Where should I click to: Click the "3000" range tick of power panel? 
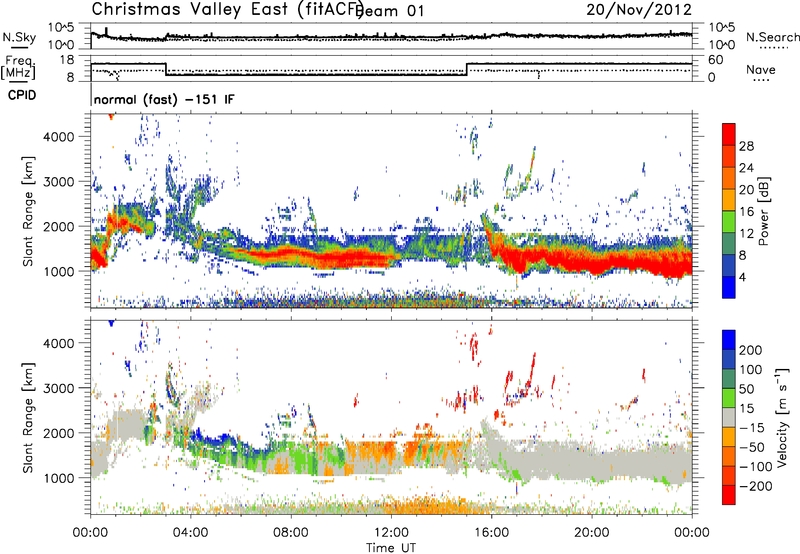pos(58,182)
